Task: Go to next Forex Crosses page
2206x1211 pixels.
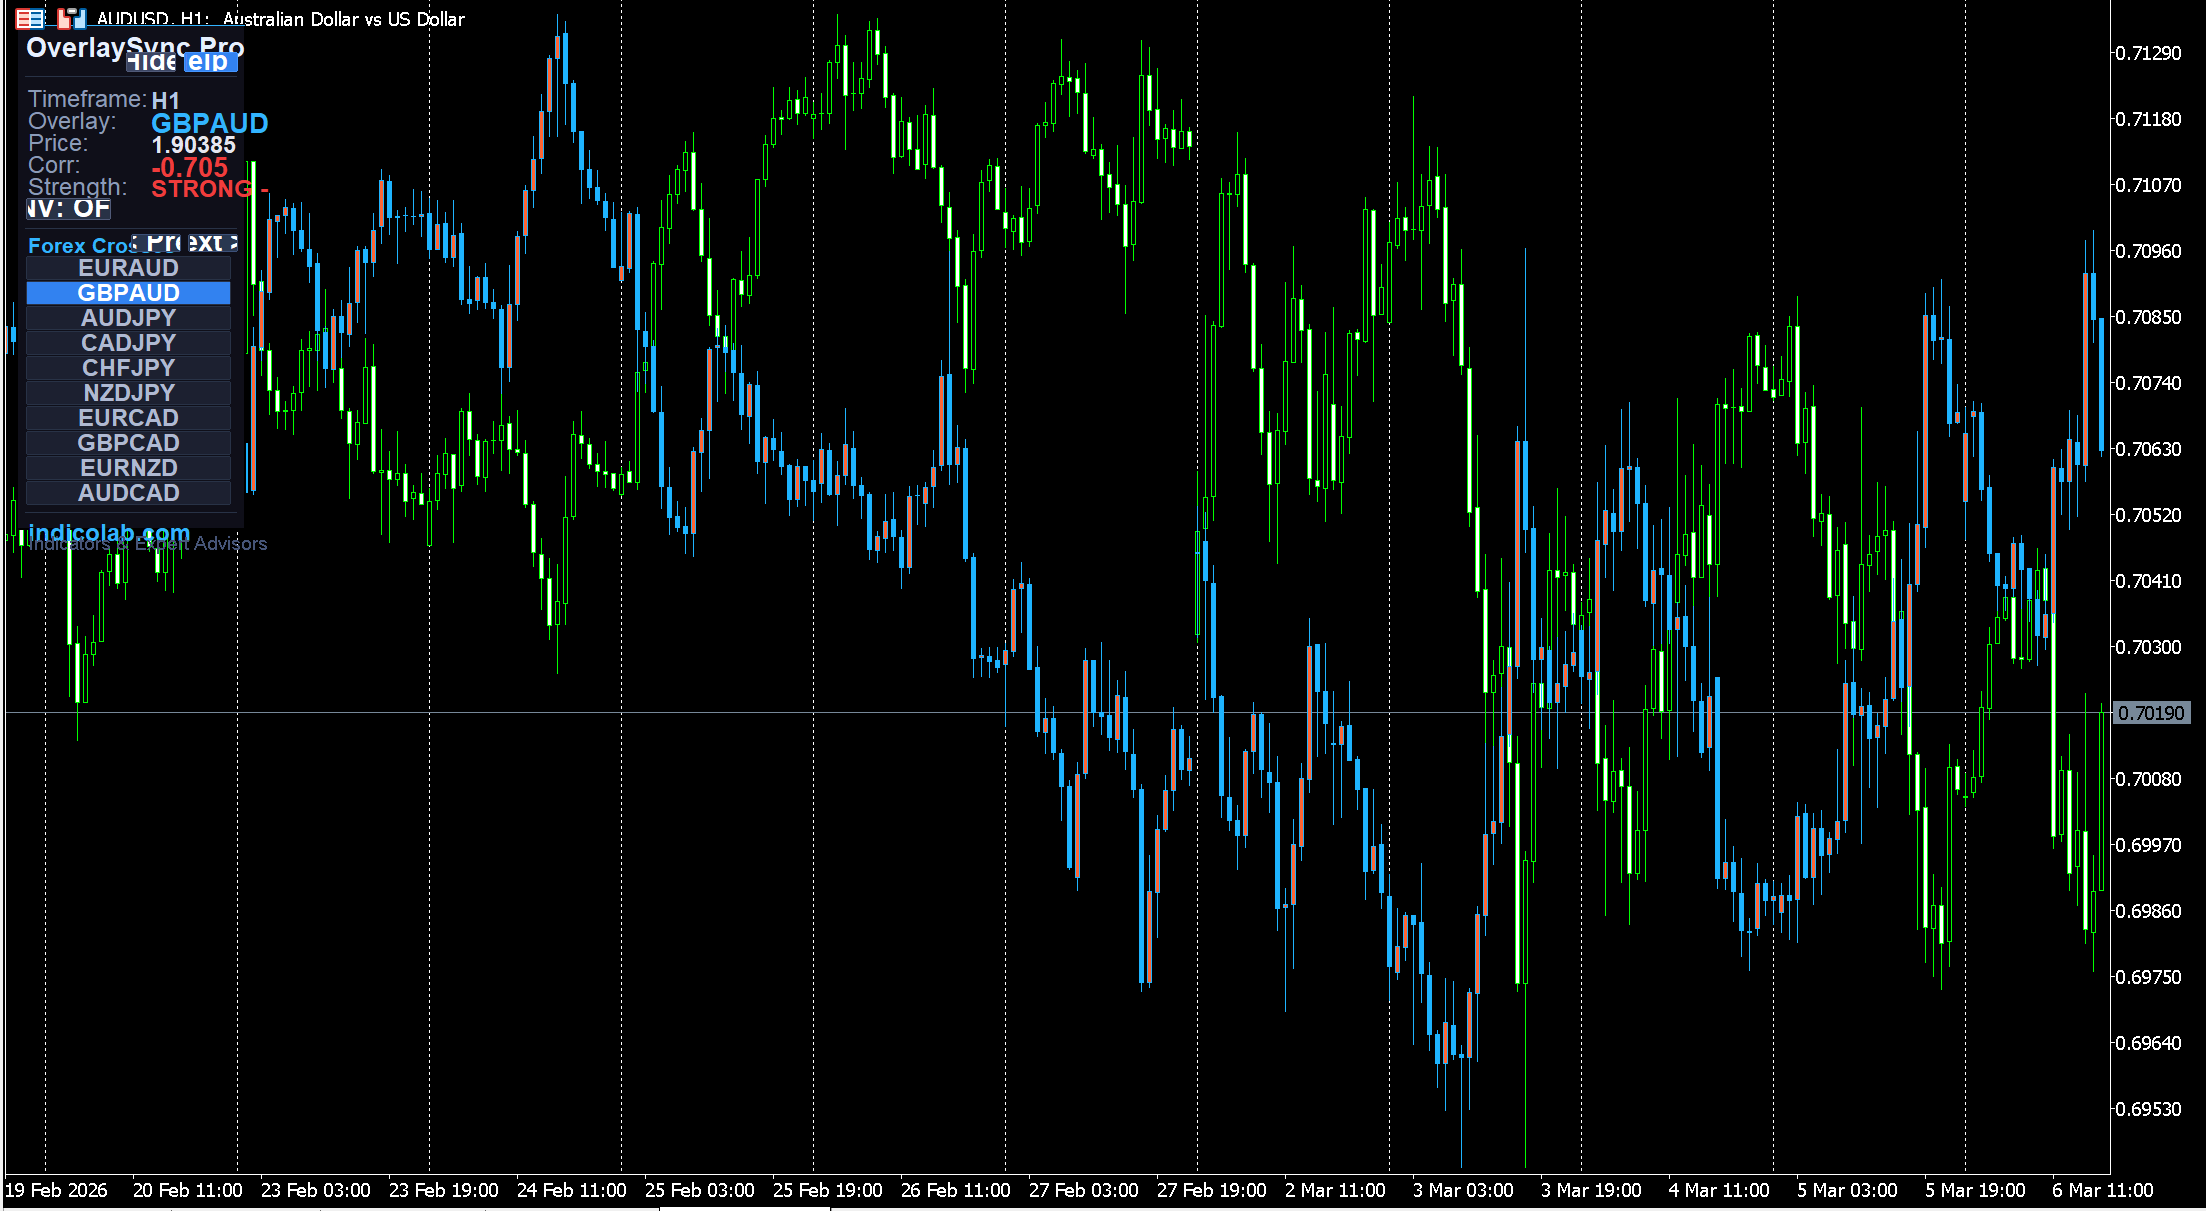Action: pyautogui.click(x=211, y=243)
